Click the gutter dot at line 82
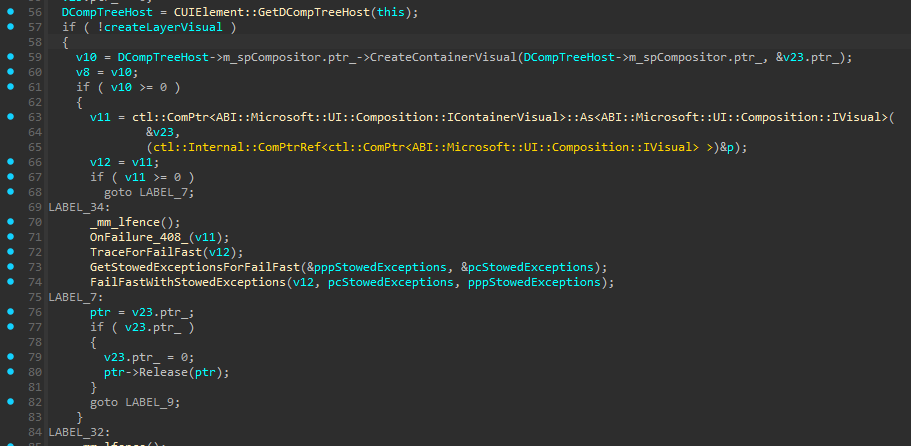The width and height of the screenshot is (911, 446). click(9, 402)
